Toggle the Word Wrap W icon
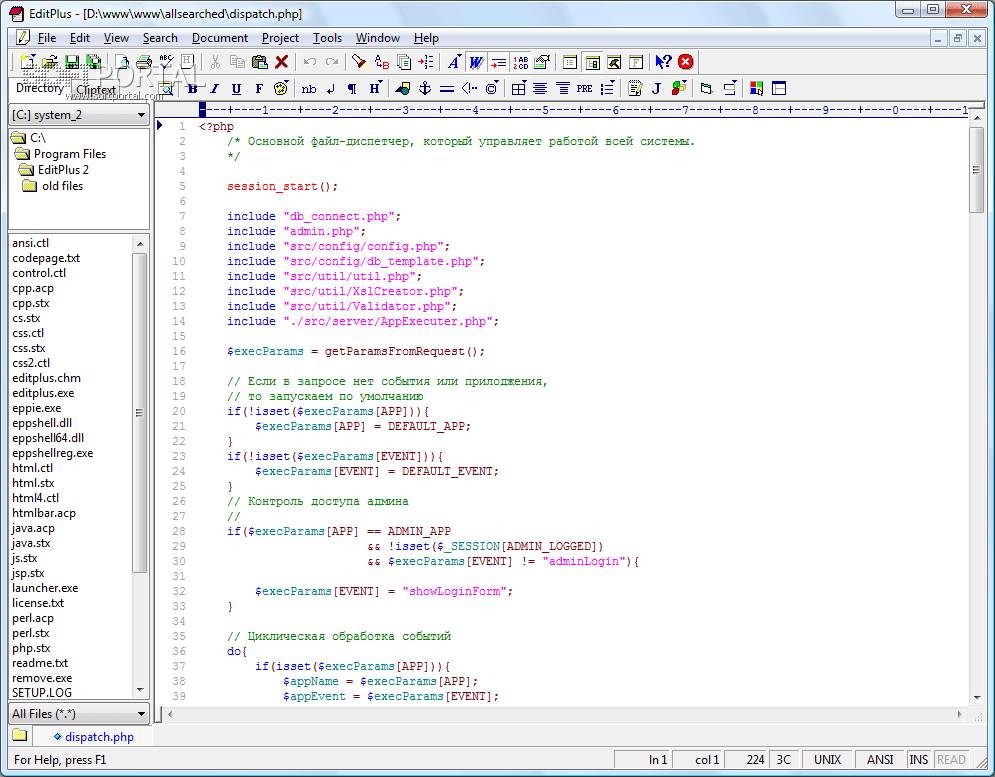This screenshot has width=995, height=777. click(x=476, y=62)
